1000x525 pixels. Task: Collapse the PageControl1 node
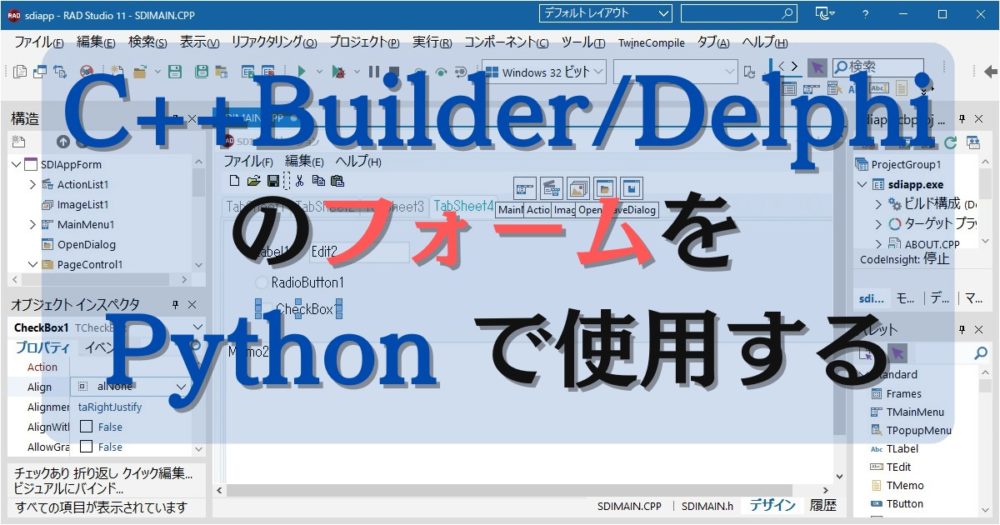click(x=33, y=264)
